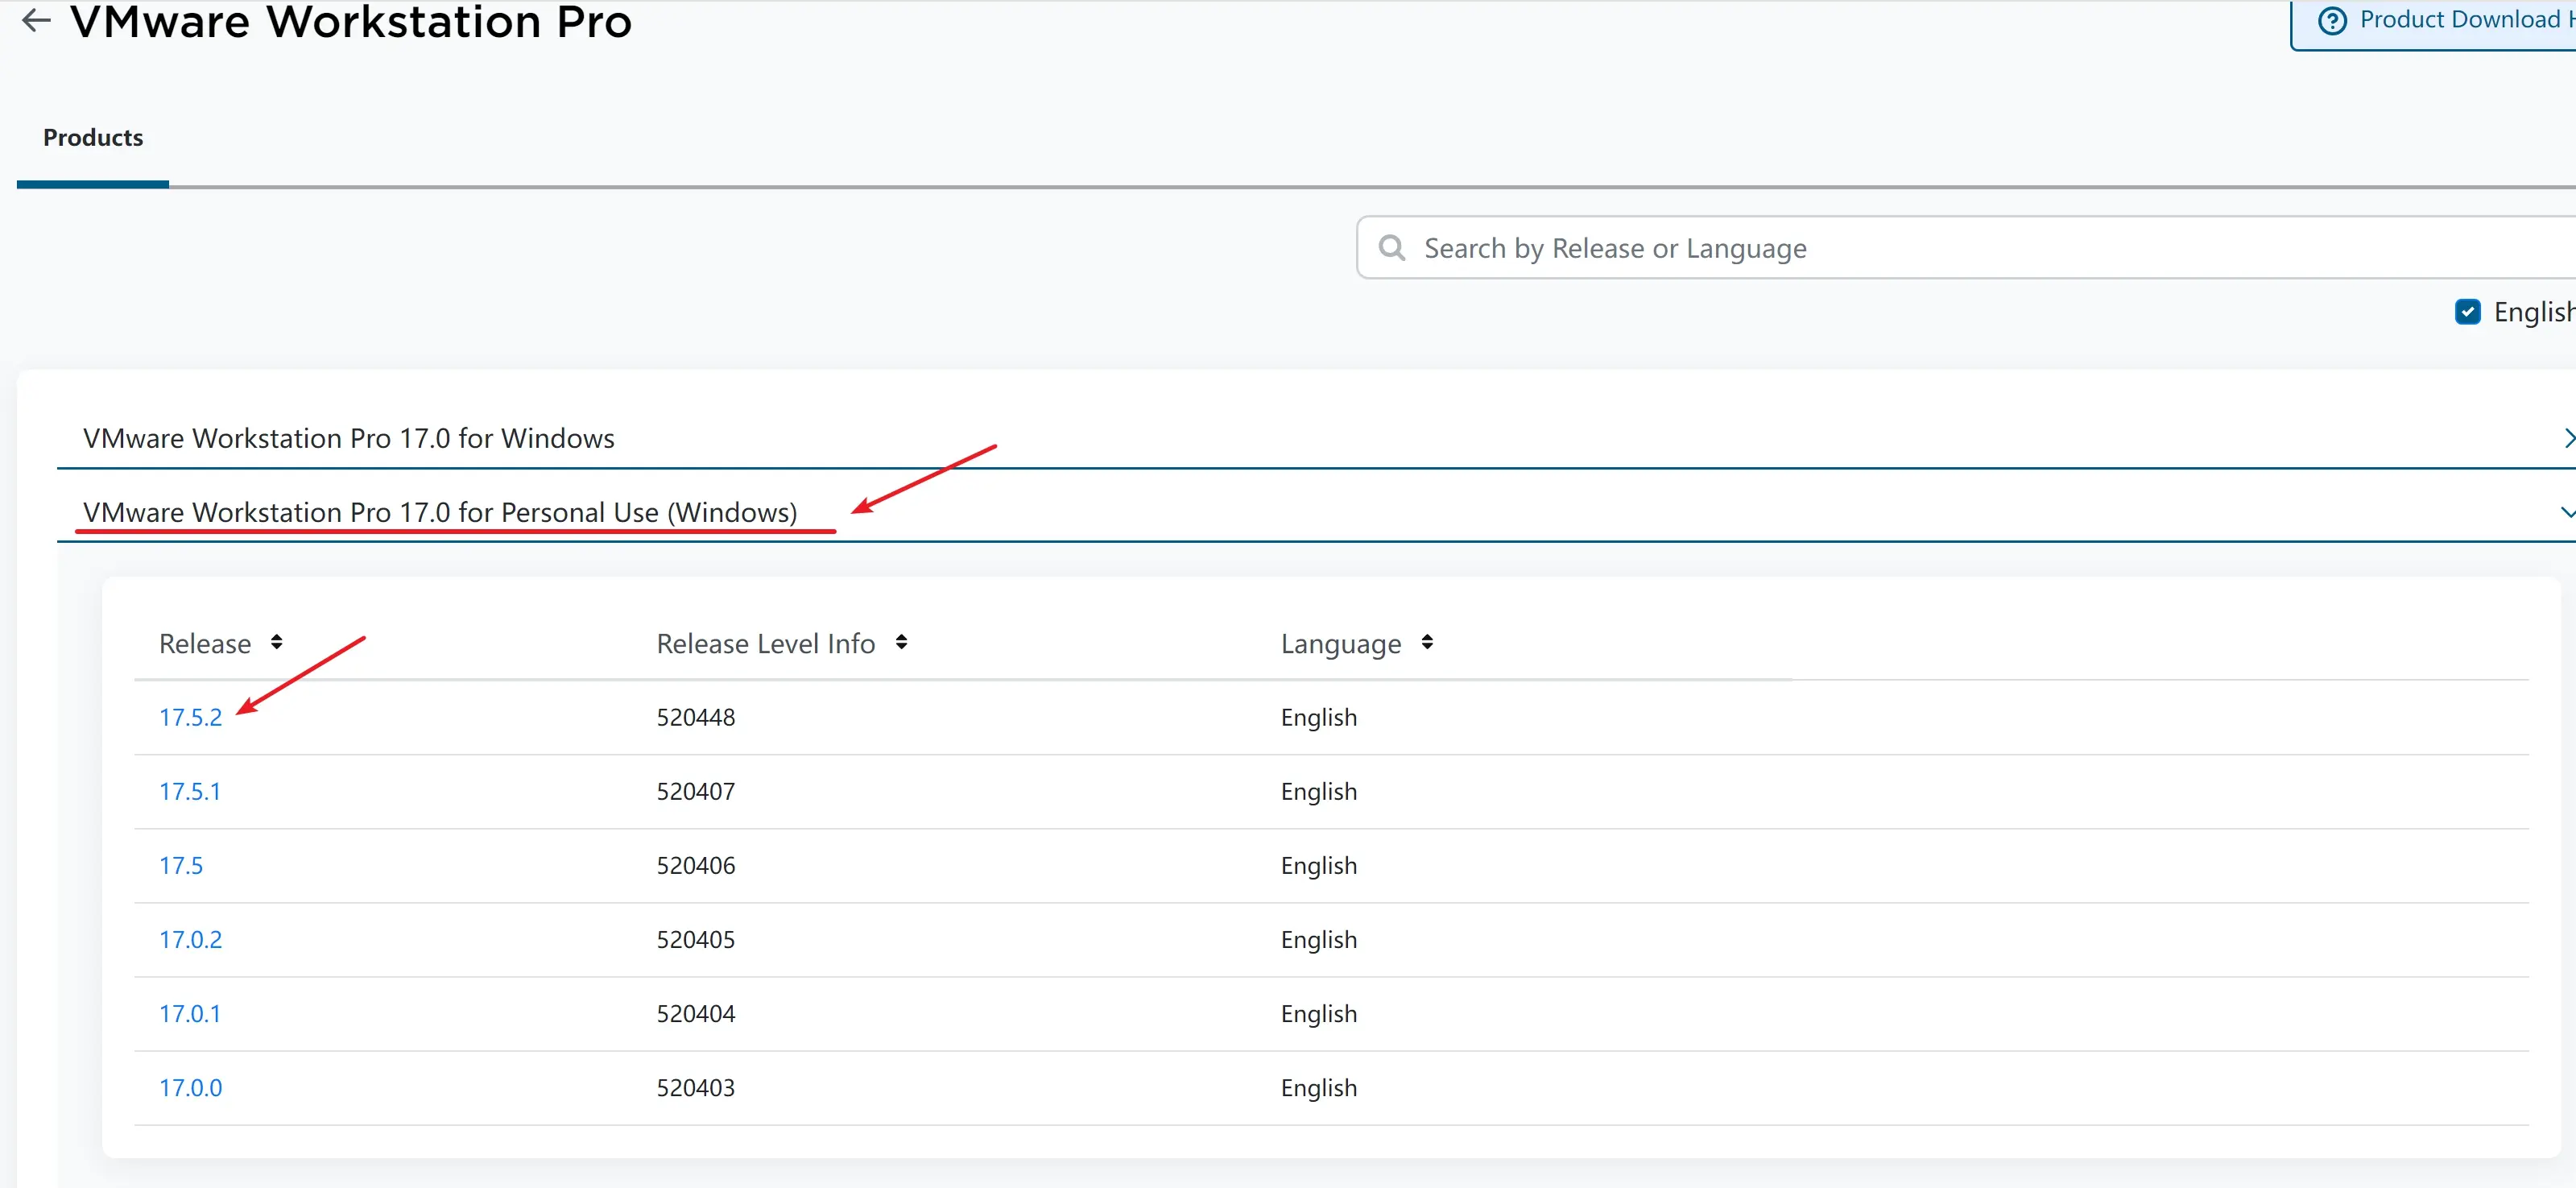The height and width of the screenshot is (1188, 2576).
Task: Open release 17.5 link
Action: pos(180,865)
